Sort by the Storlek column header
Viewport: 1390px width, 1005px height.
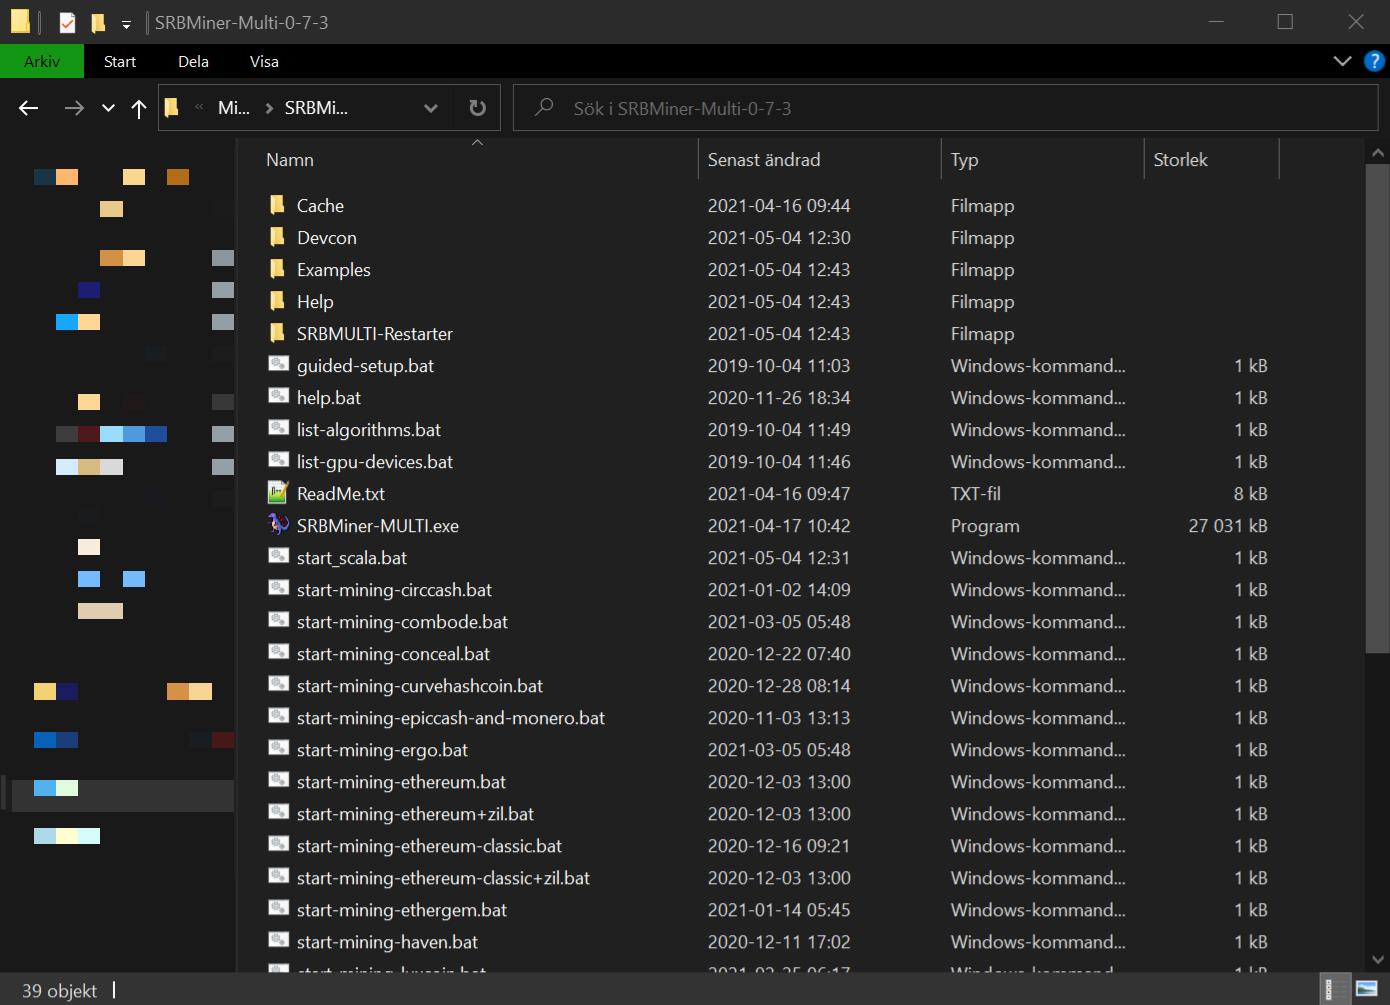[x=1181, y=160]
